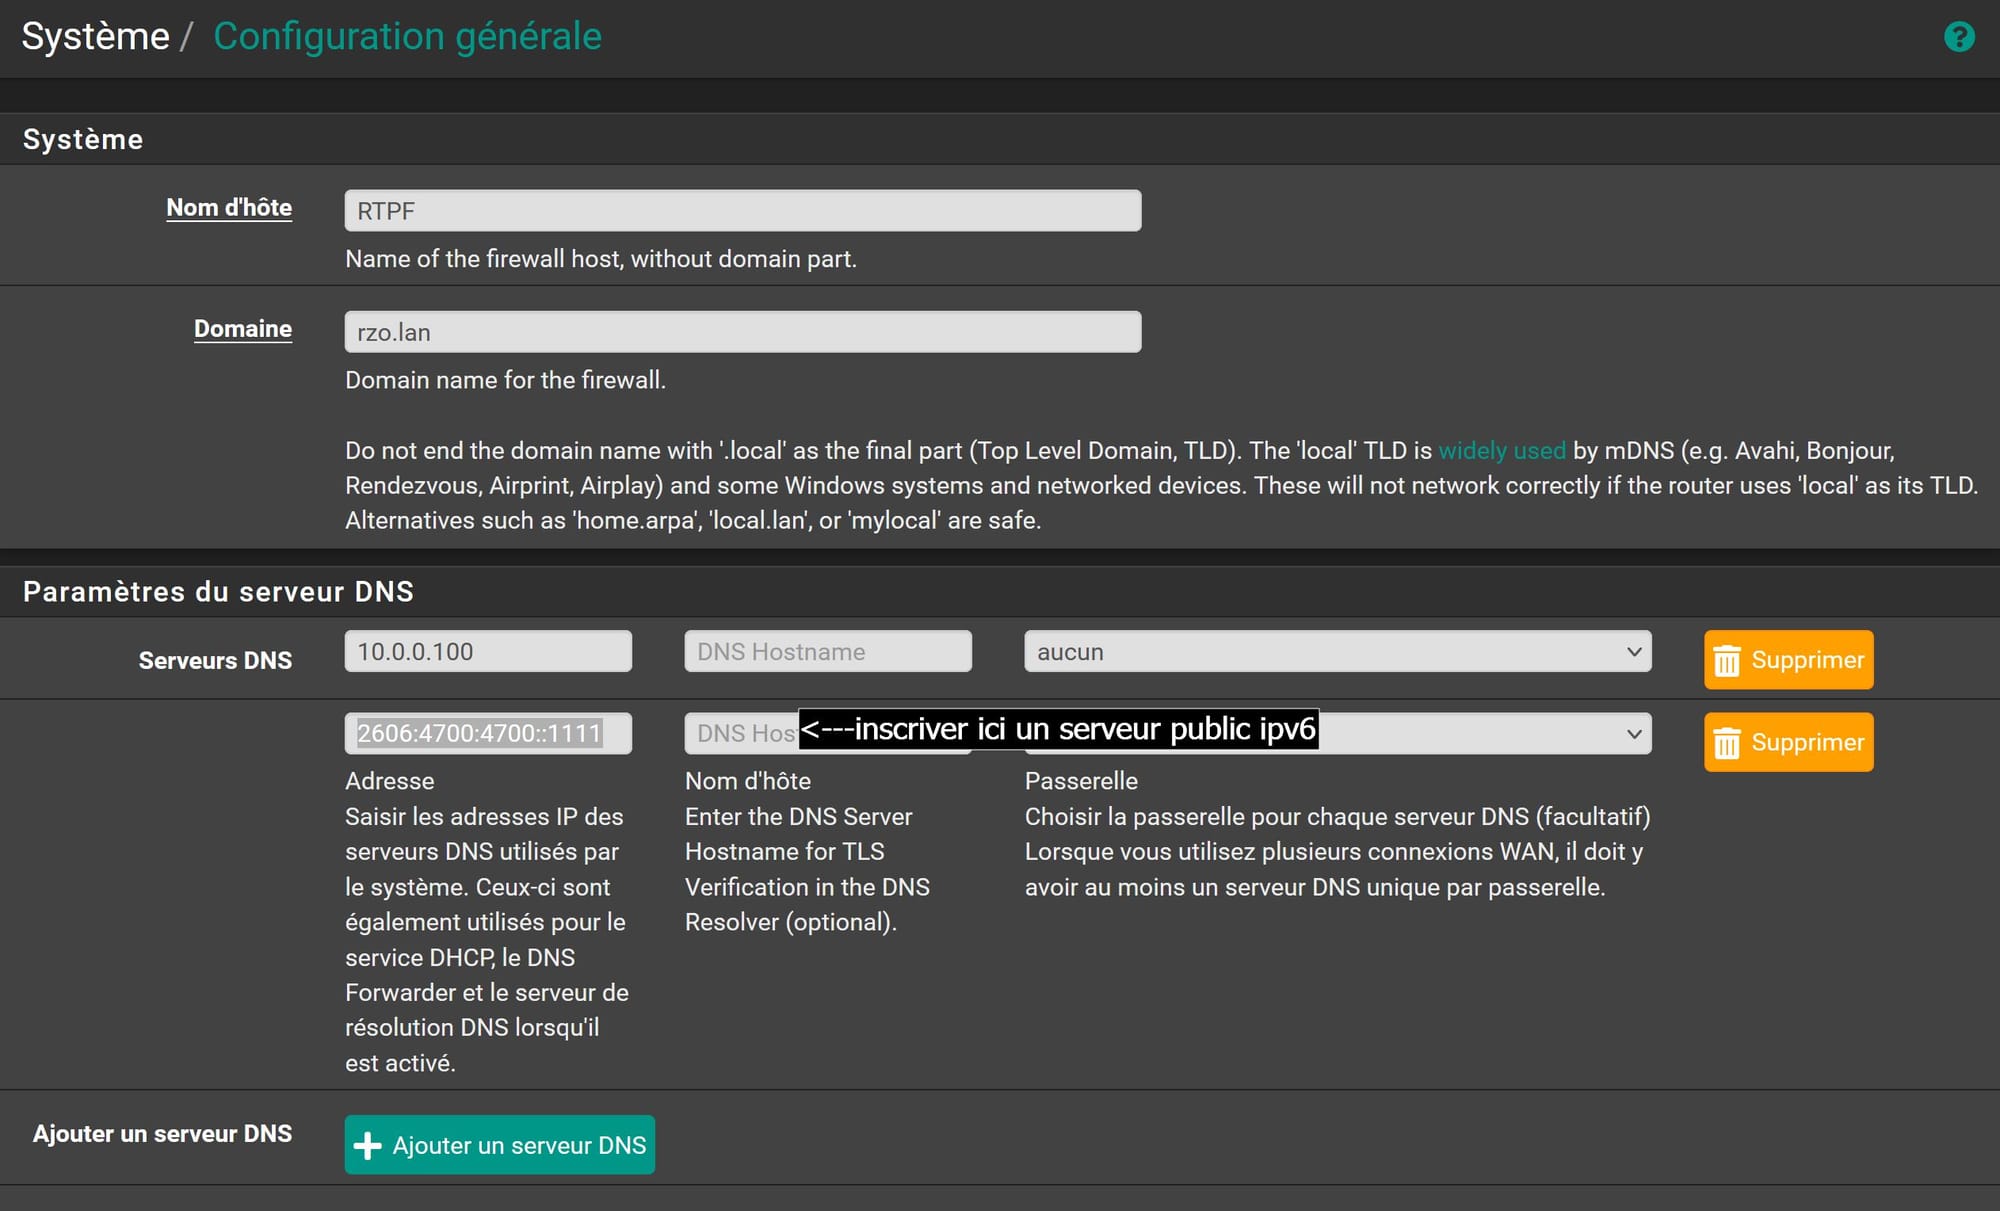
Task: Open the help question mark icon
Action: [x=1958, y=37]
